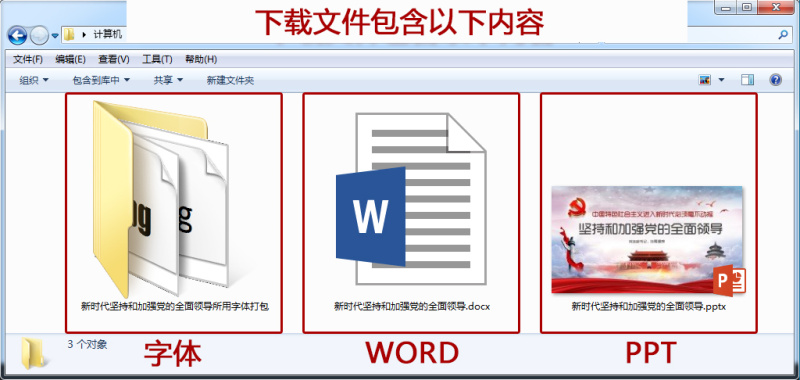Open the 文件(F) menu

click(x=28, y=59)
